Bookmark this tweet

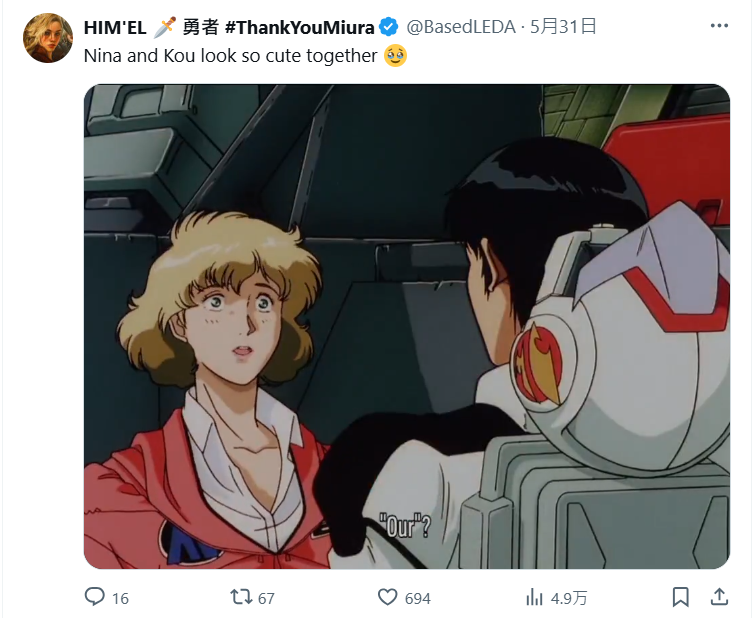(681, 597)
